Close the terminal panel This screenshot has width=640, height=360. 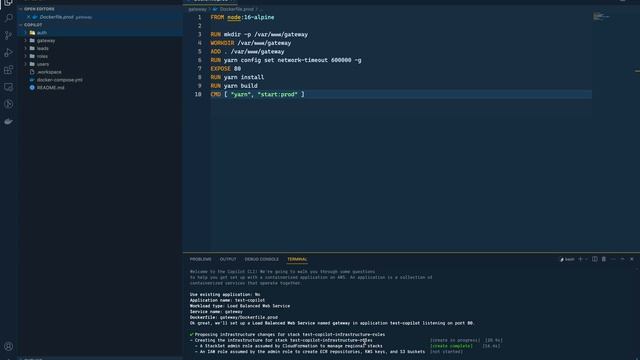point(632,259)
